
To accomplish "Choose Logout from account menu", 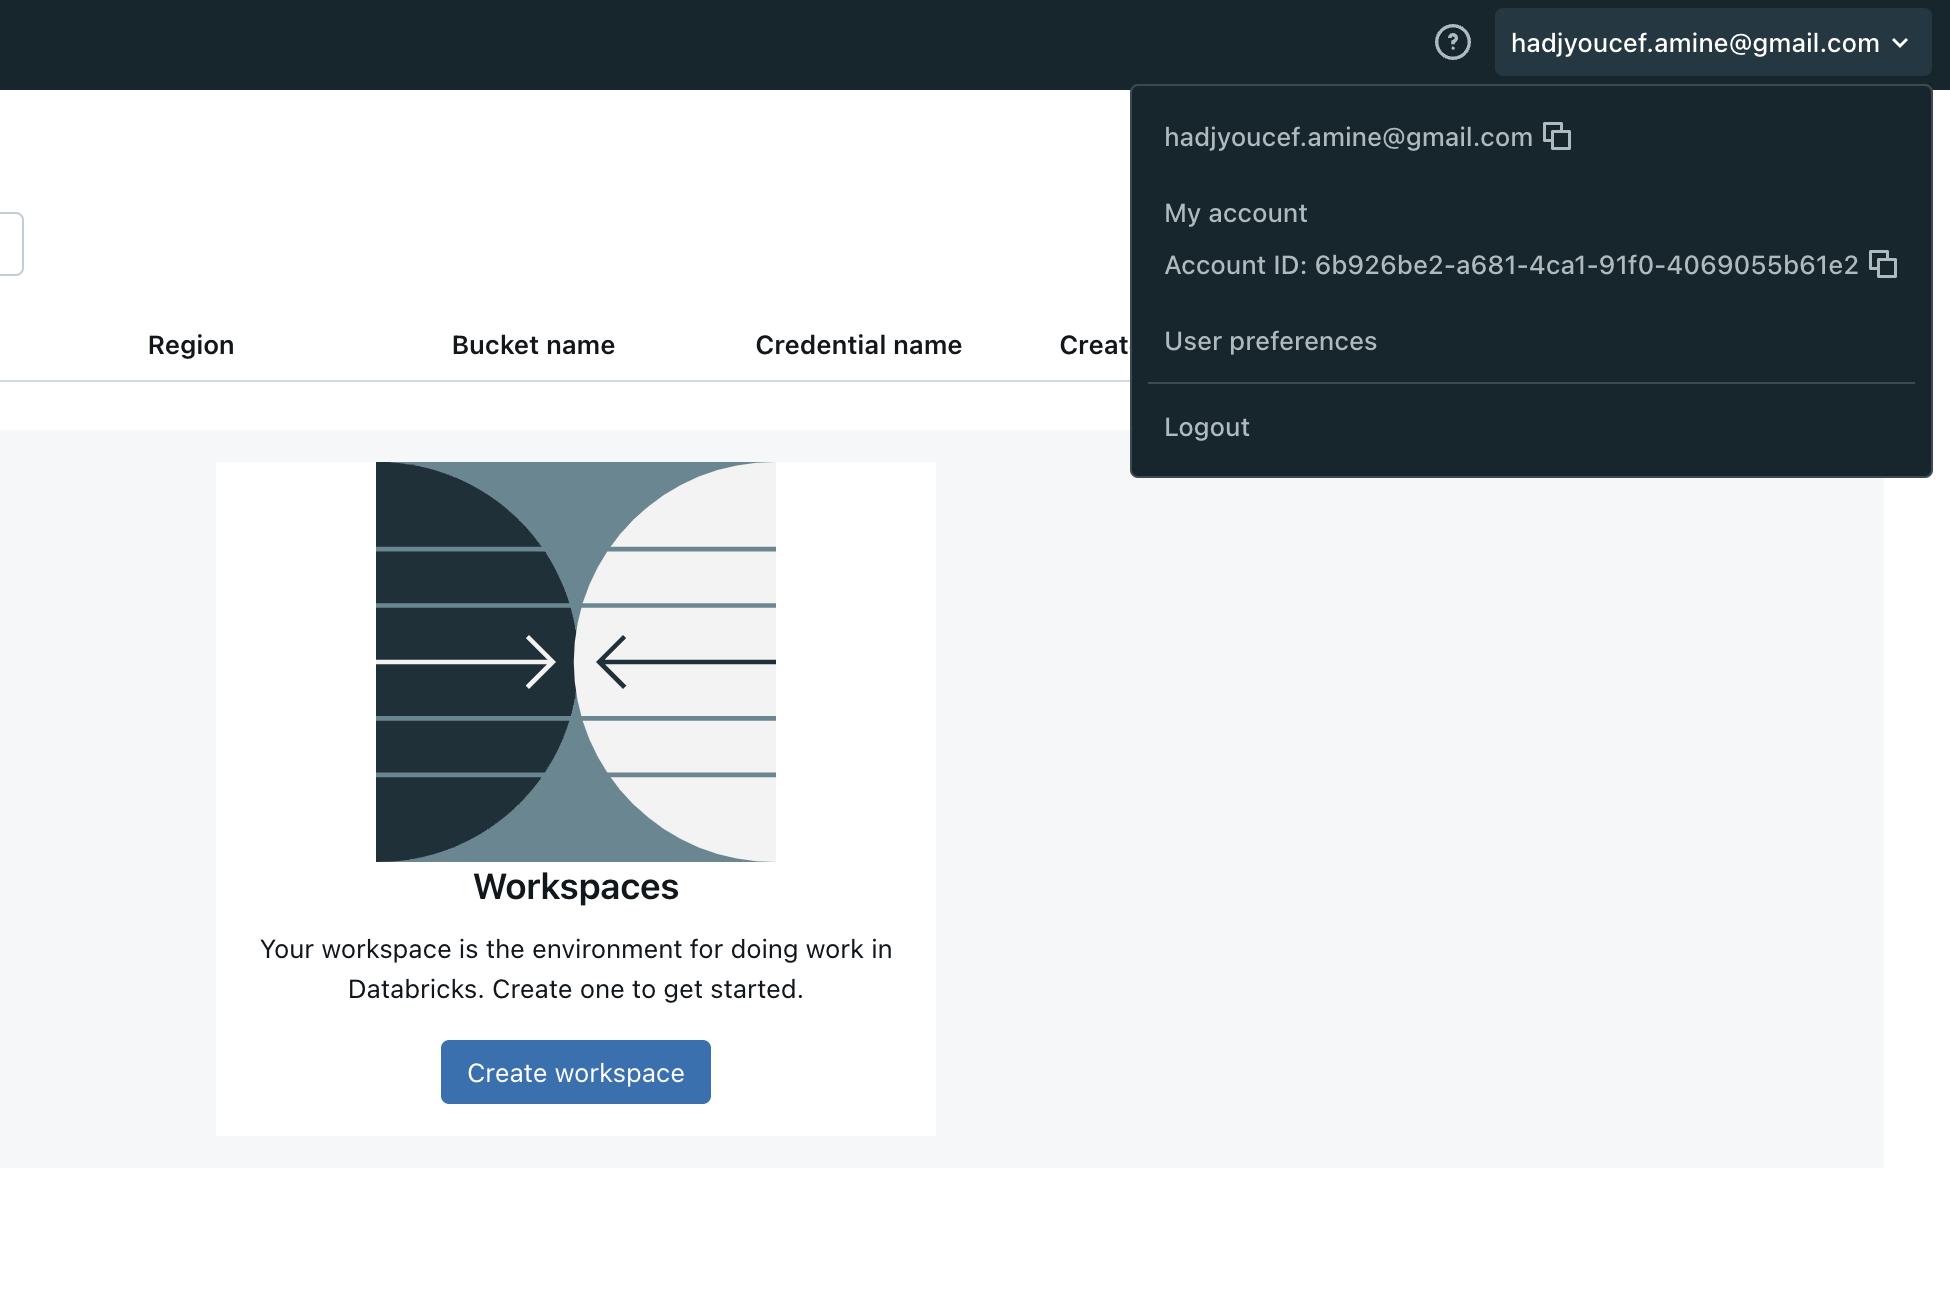I will pos(1207,427).
